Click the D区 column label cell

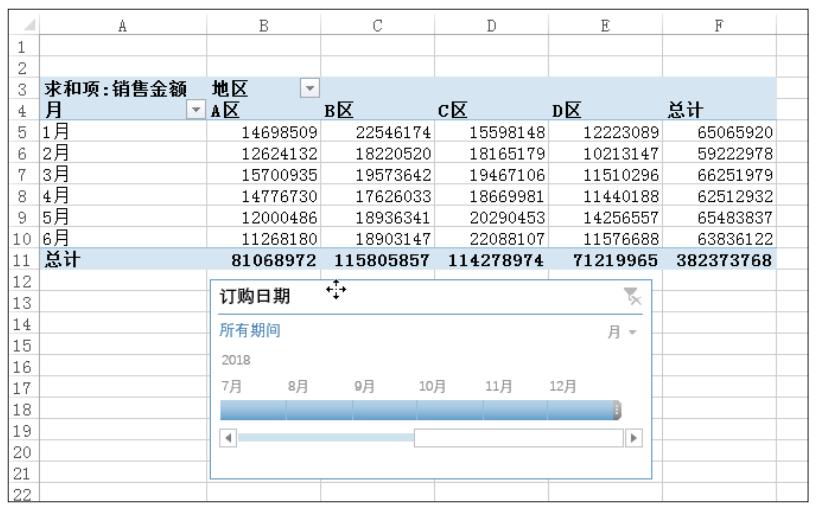605,110
